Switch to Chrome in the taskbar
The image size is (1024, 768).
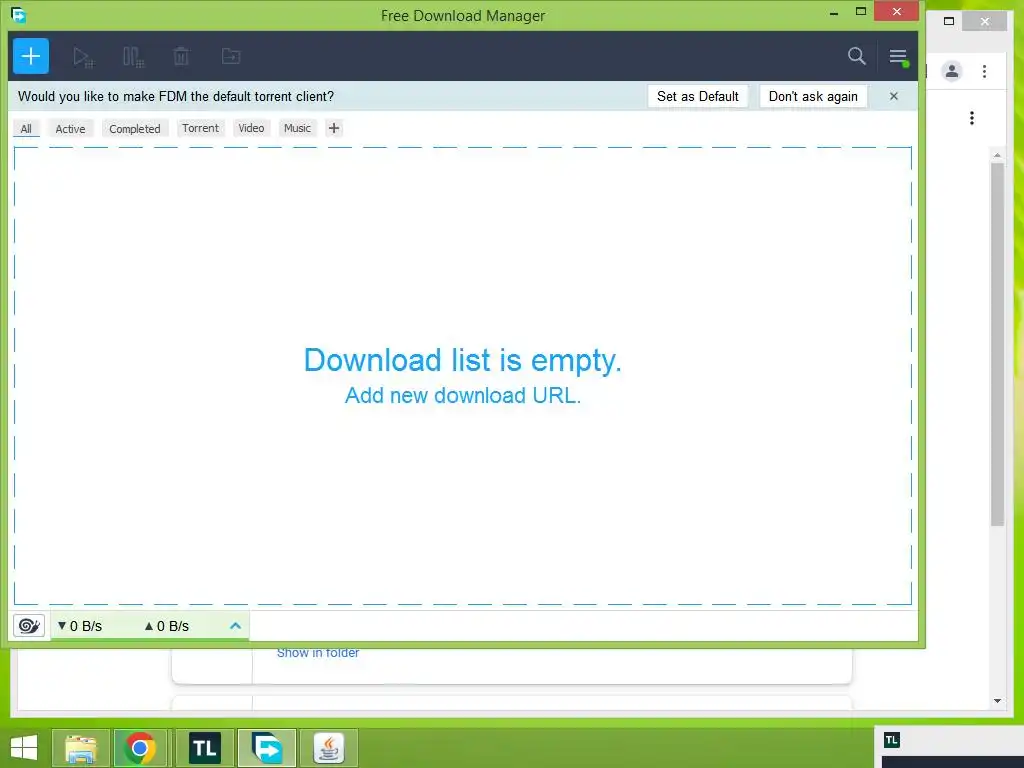point(140,748)
